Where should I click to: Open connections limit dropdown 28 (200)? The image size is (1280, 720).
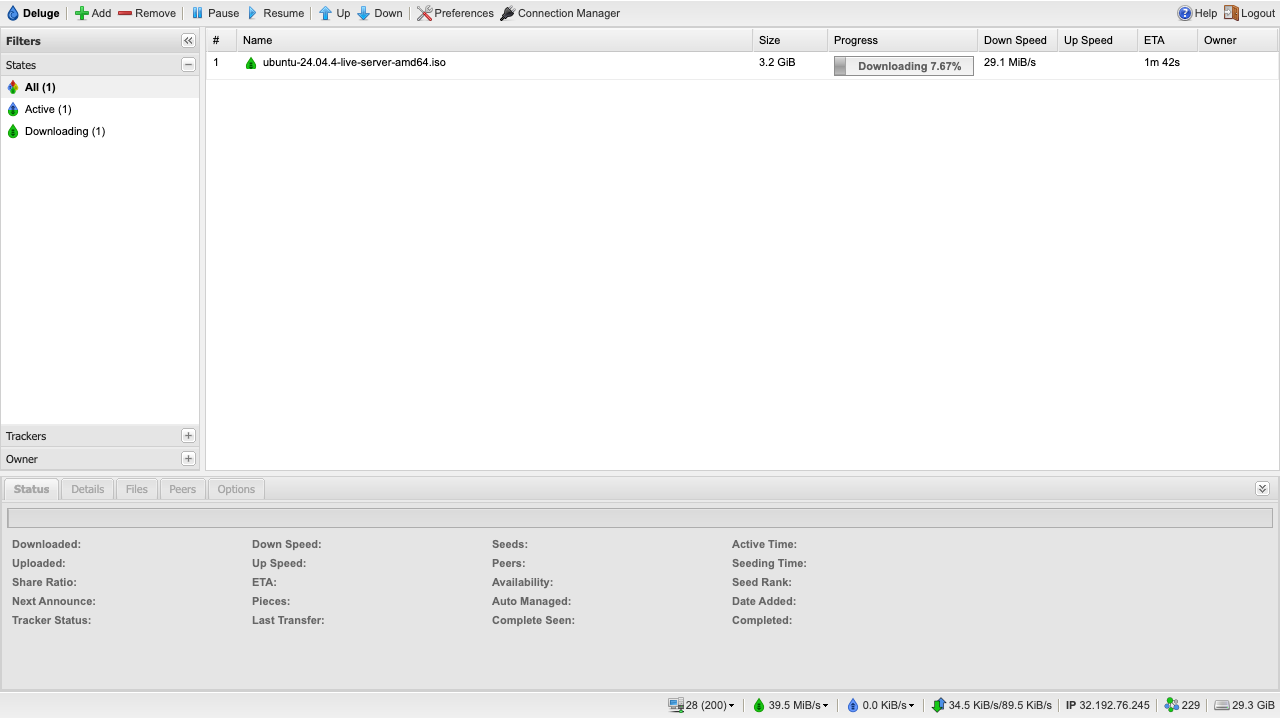701,705
